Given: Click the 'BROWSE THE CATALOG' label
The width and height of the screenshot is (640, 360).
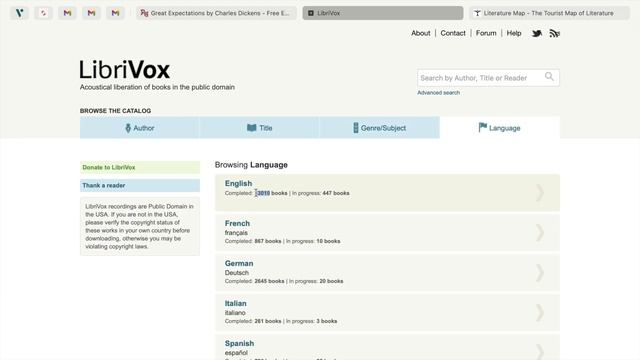Looking at the screenshot, I should tap(116, 111).
